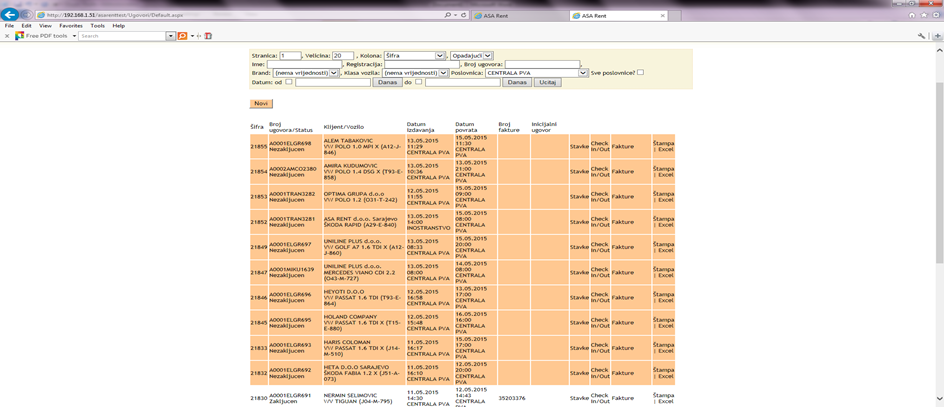This screenshot has height=407, width=944.
Task: Switch to the first ASA Rent tab
Action: 519,16
